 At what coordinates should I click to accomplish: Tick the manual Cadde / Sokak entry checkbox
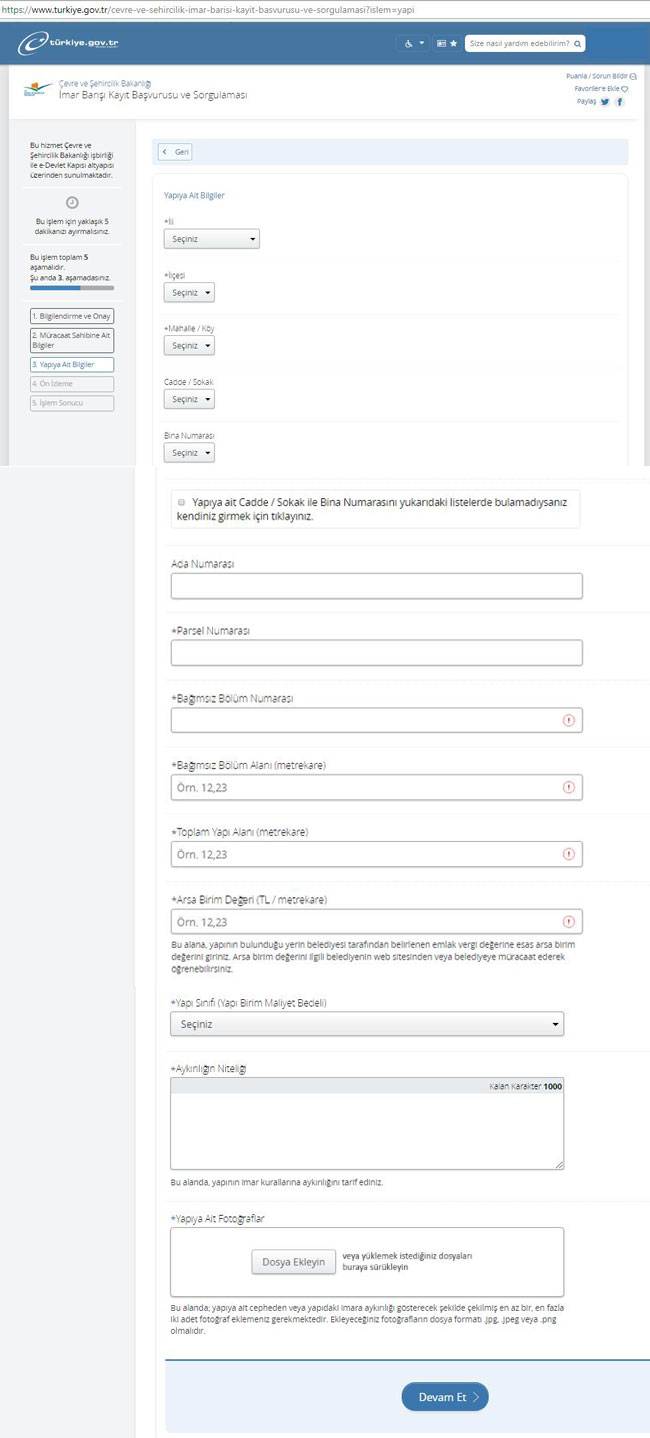[181, 501]
